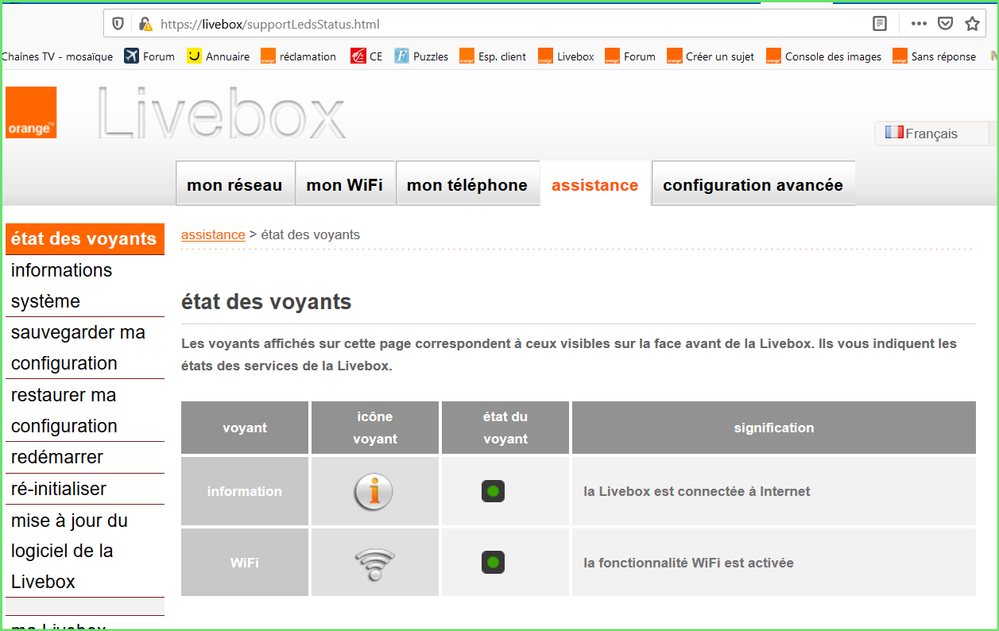This screenshot has width=999, height=631.
Task: Open the Console des images bookmark
Action: tap(824, 56)
